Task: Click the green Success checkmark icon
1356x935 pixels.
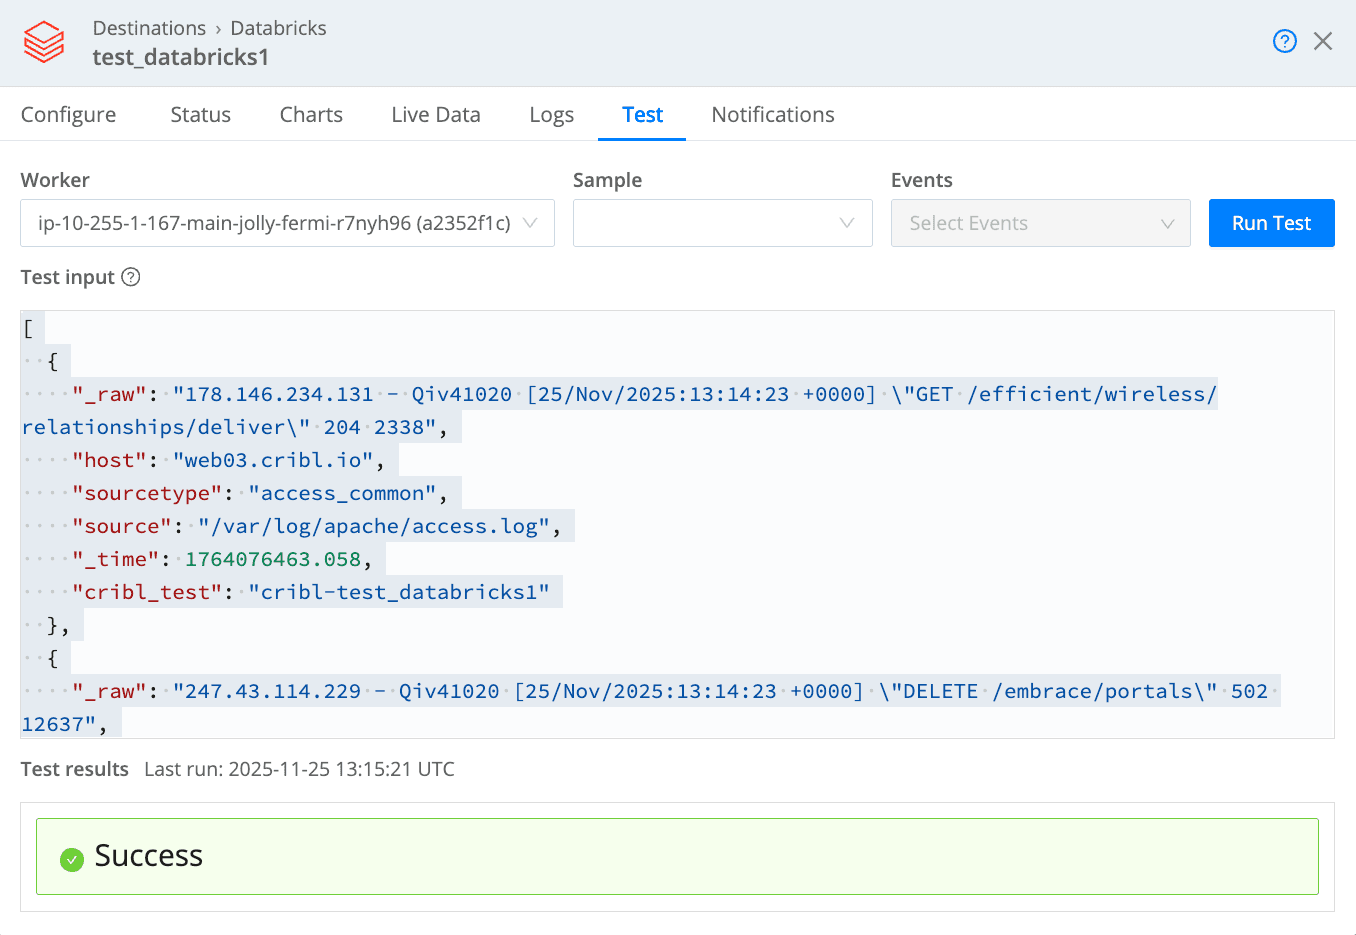Action: (x=72, y=859)
